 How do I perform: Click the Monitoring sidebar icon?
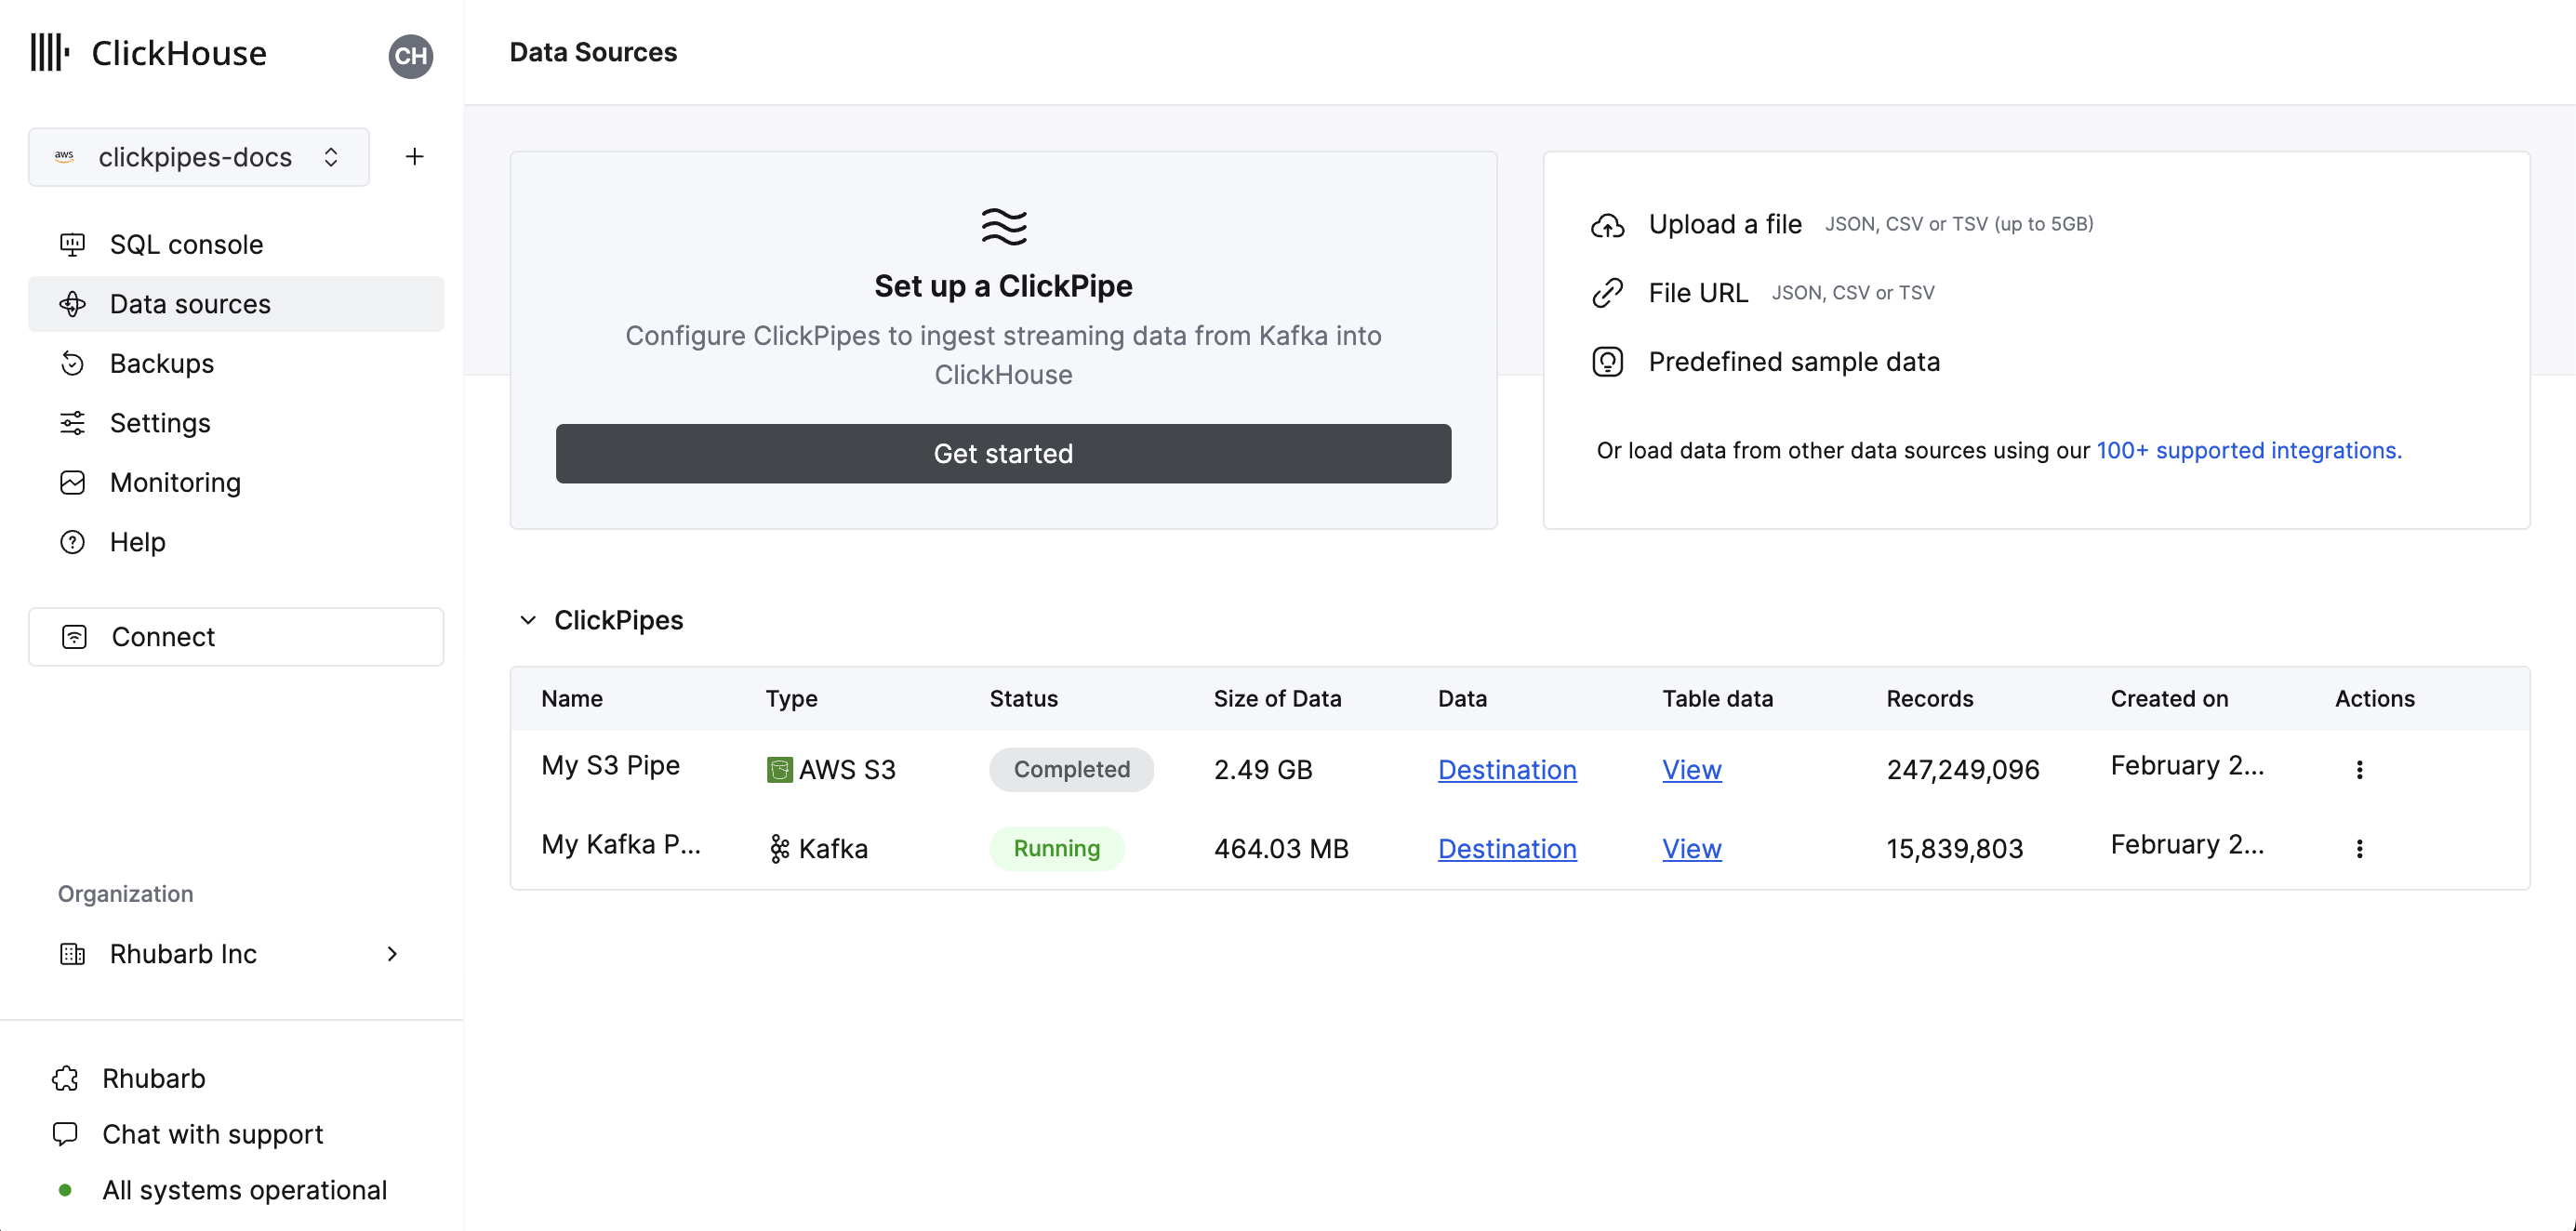click(73, 482)
